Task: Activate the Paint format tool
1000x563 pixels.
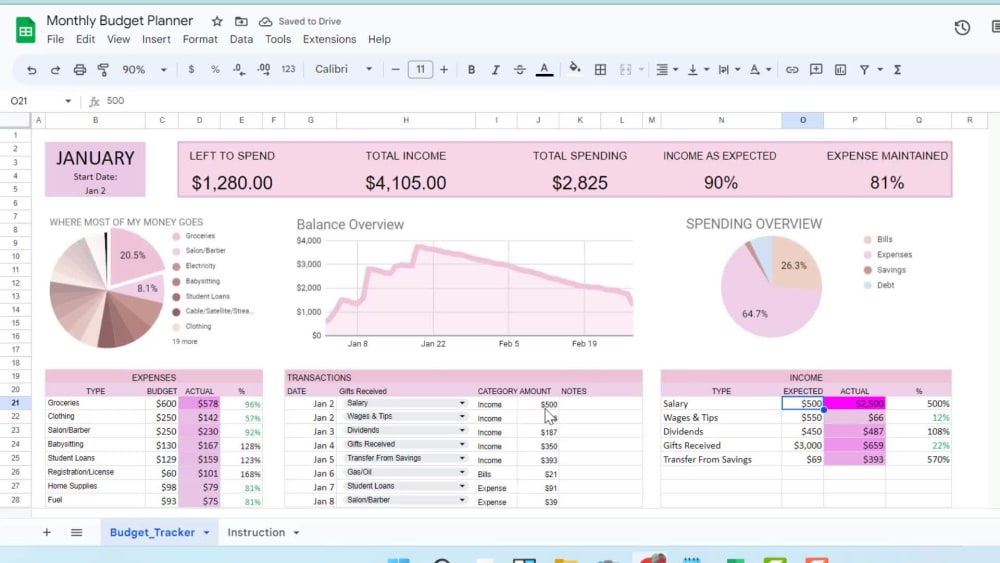Action: [x=103, y=69]
